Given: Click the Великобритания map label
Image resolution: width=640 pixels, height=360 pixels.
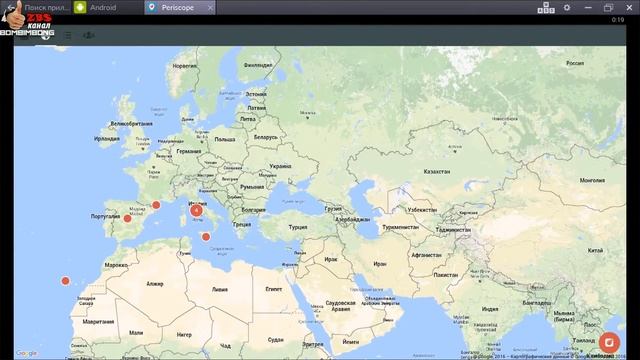Looking at the screenshot, I should coord(131,124).
